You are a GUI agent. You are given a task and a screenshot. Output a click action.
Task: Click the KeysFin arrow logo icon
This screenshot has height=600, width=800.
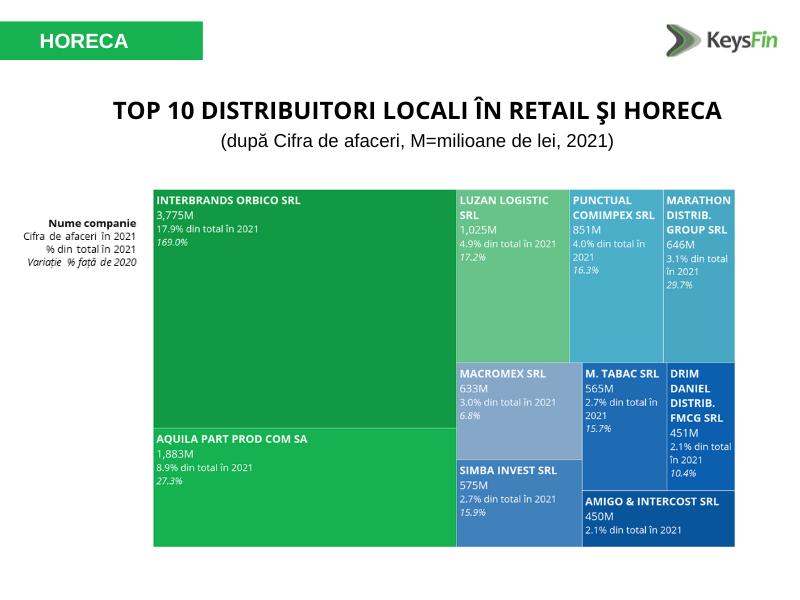[683, 40]
